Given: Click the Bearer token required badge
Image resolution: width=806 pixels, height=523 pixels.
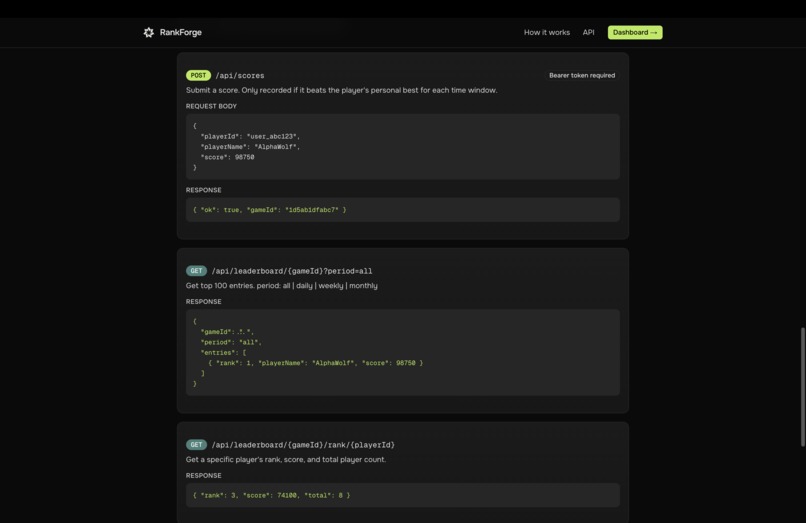Looking at the screenshot, I should [x=582, y=75].
